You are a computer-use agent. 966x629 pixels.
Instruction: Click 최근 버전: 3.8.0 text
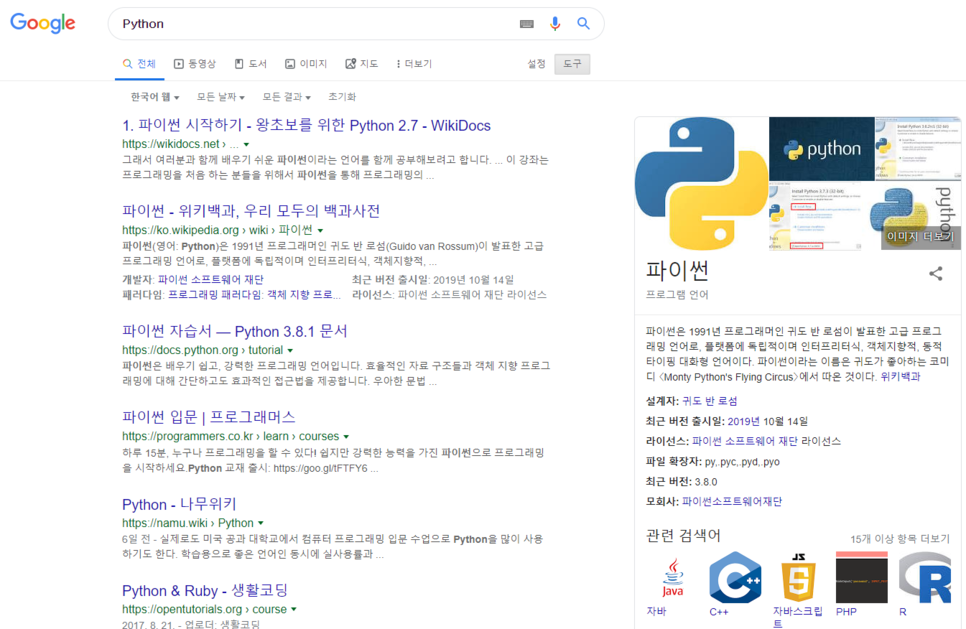681,482
